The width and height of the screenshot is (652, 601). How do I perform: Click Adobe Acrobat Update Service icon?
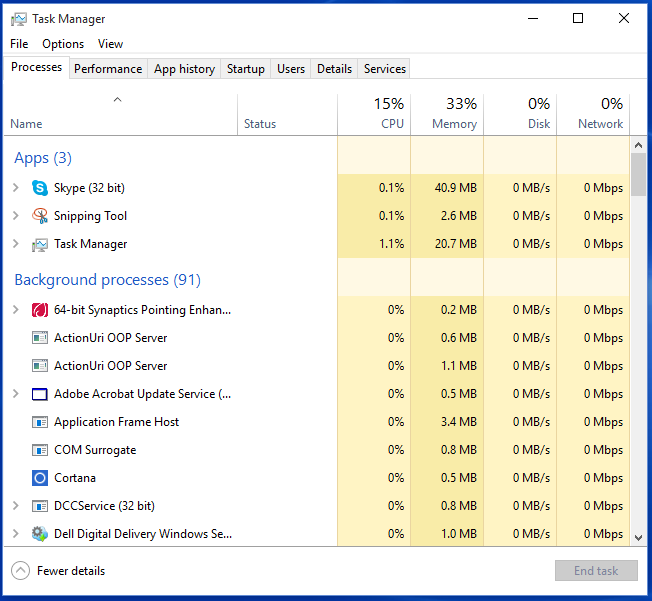(x=40, y=394)
